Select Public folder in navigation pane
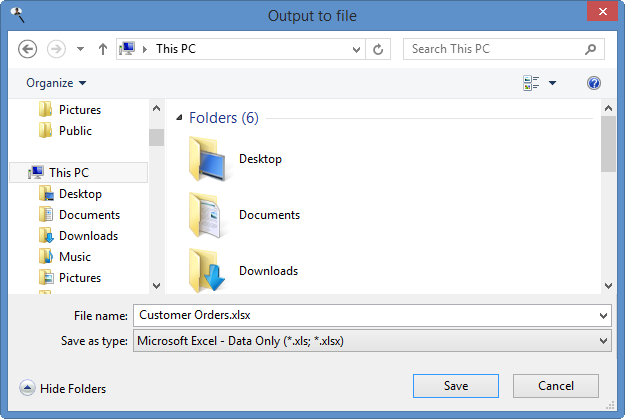Image resolution: width=625 pixels, height=419 pixels. (74, 131)
